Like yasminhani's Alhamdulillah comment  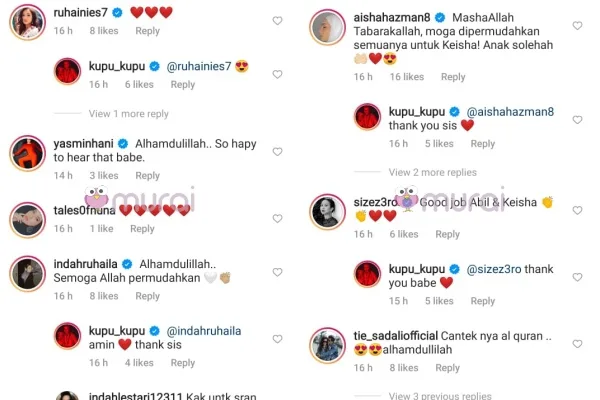(277, 152)
